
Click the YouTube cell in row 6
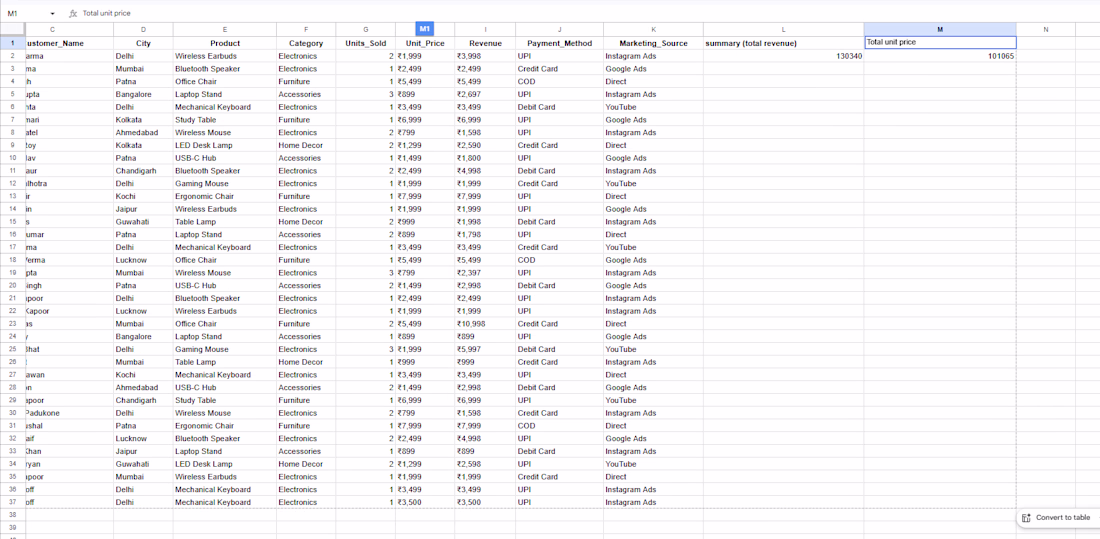[x=653, y=107]
